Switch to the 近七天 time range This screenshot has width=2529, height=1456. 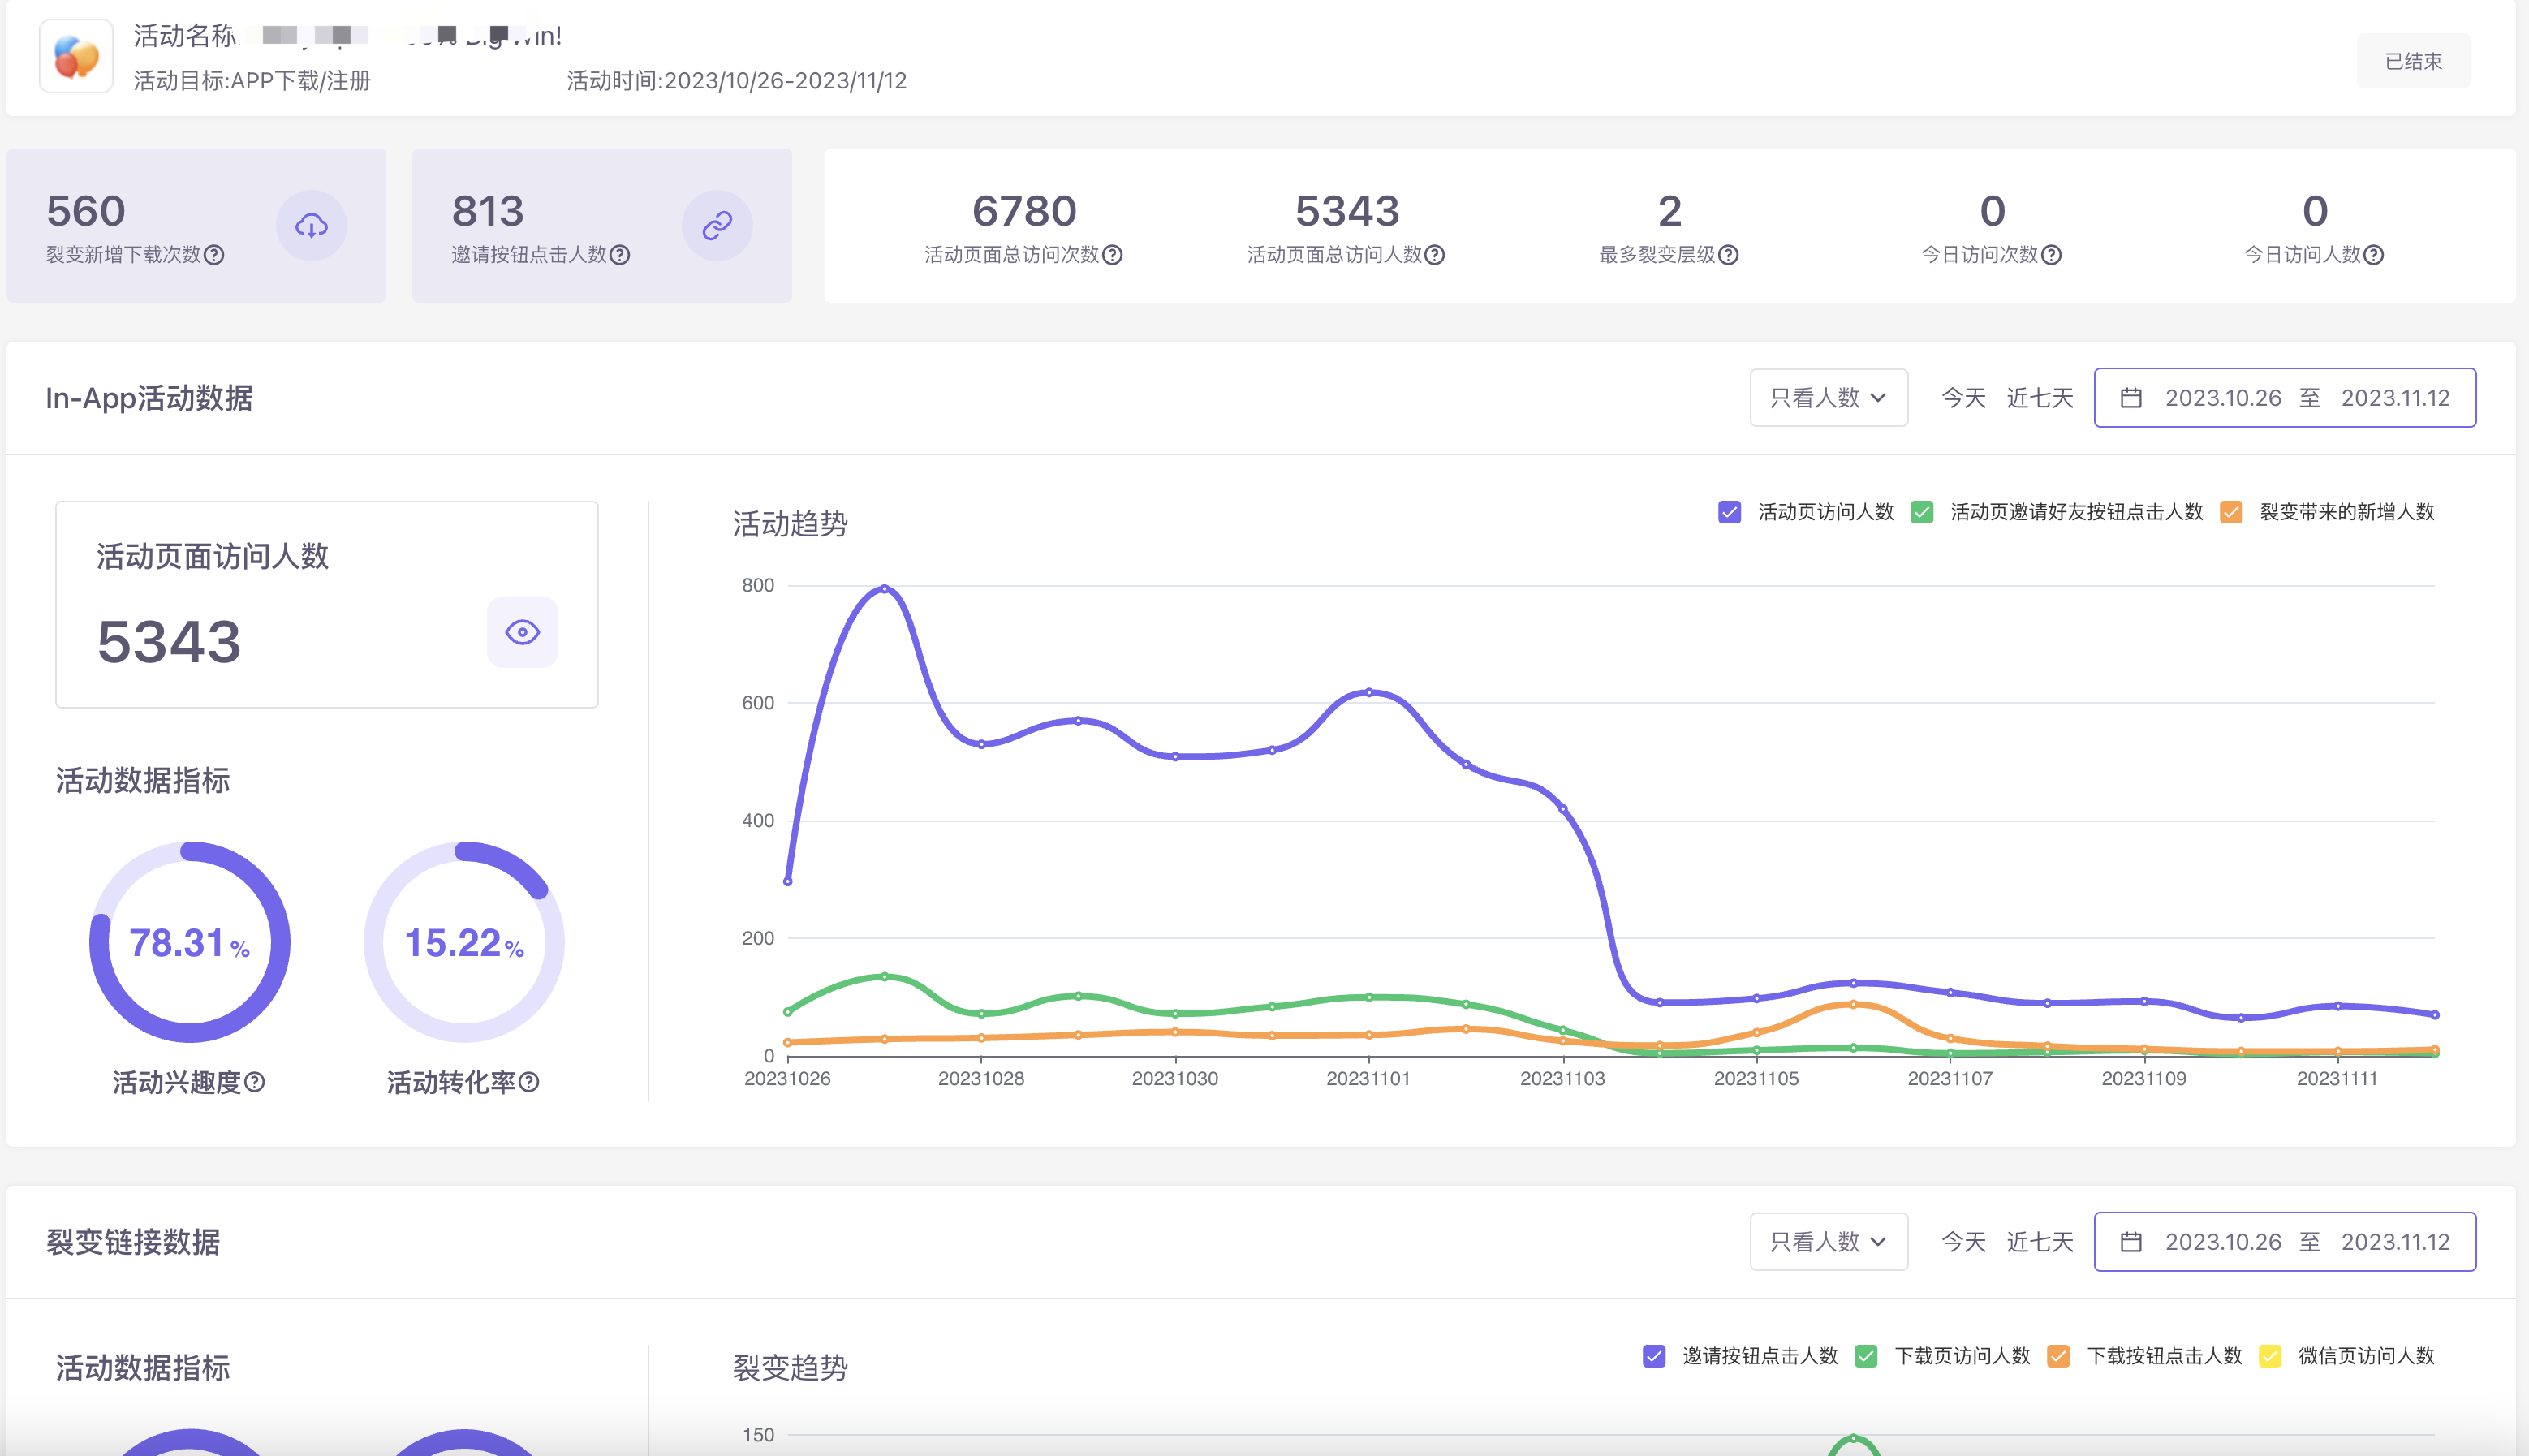point(2040,397)
